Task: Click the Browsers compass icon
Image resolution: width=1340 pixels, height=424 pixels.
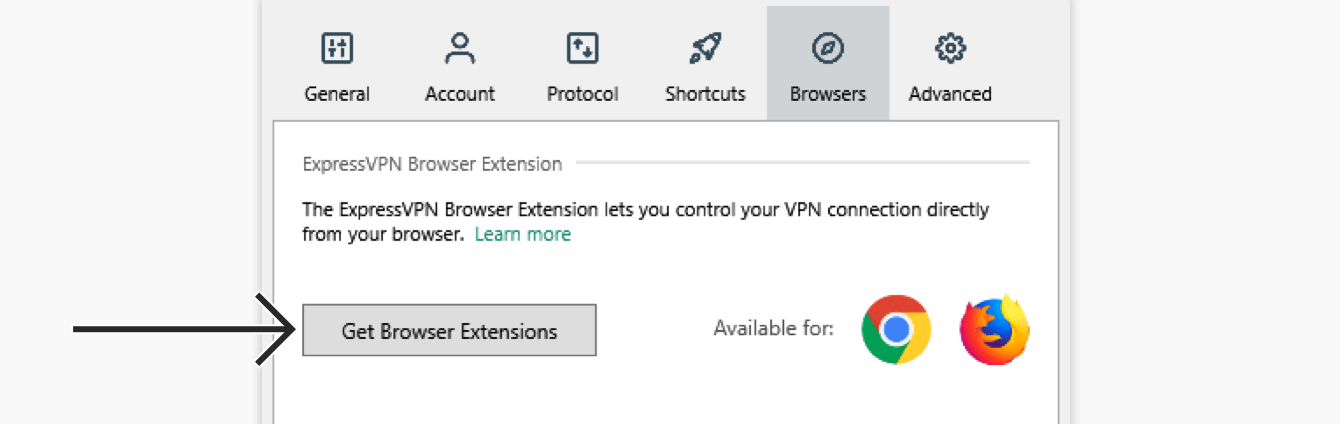Action: click(828, 47)
